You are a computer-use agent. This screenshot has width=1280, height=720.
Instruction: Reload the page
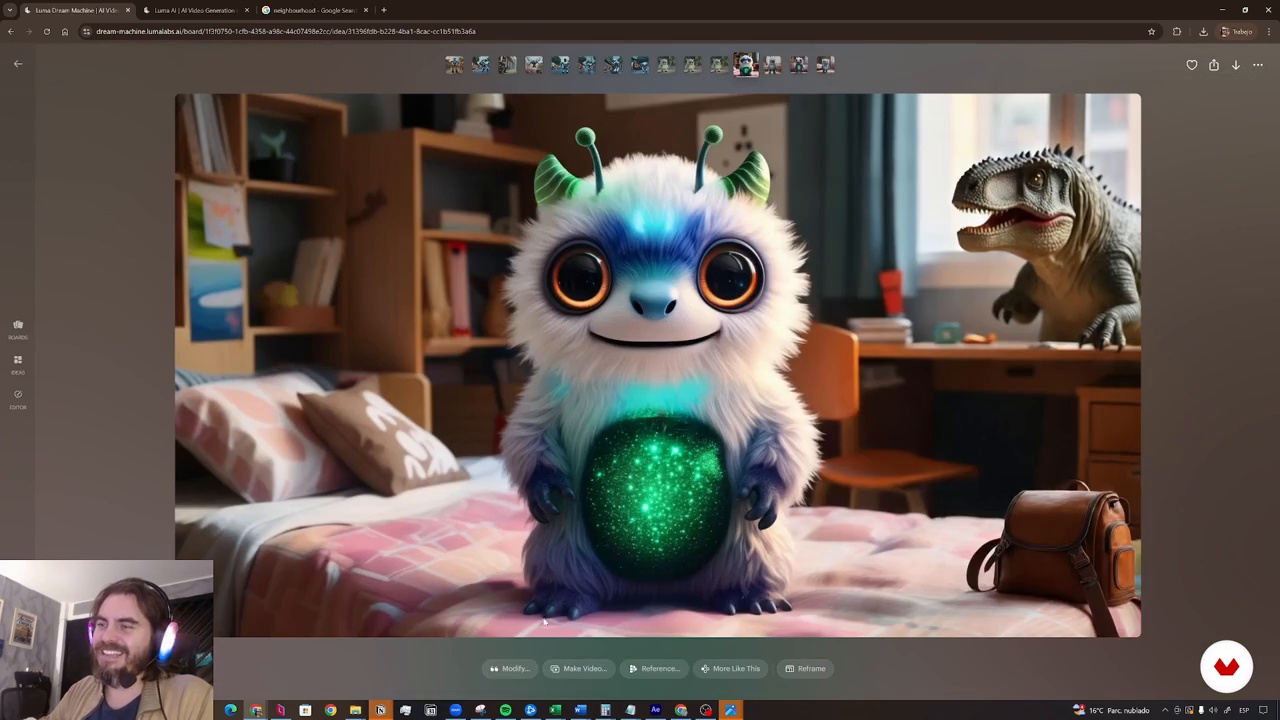click(x=46, y=31)
